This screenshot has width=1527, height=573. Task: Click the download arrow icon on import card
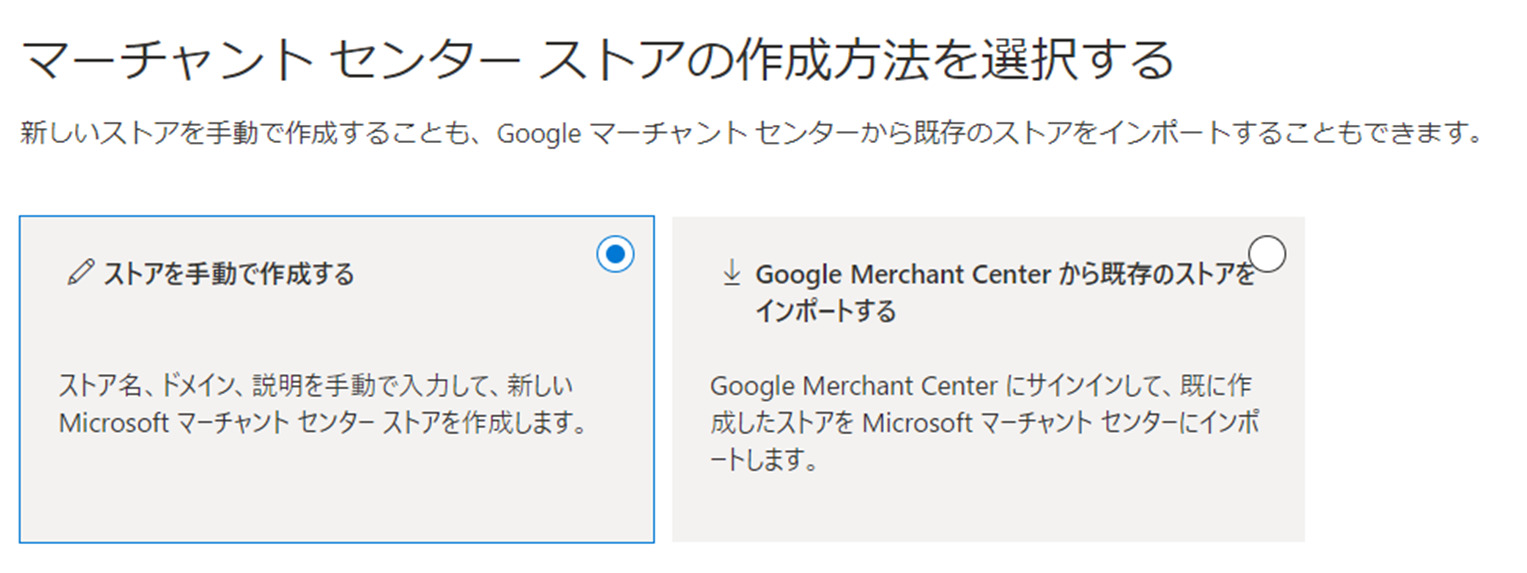pos(731,273)
